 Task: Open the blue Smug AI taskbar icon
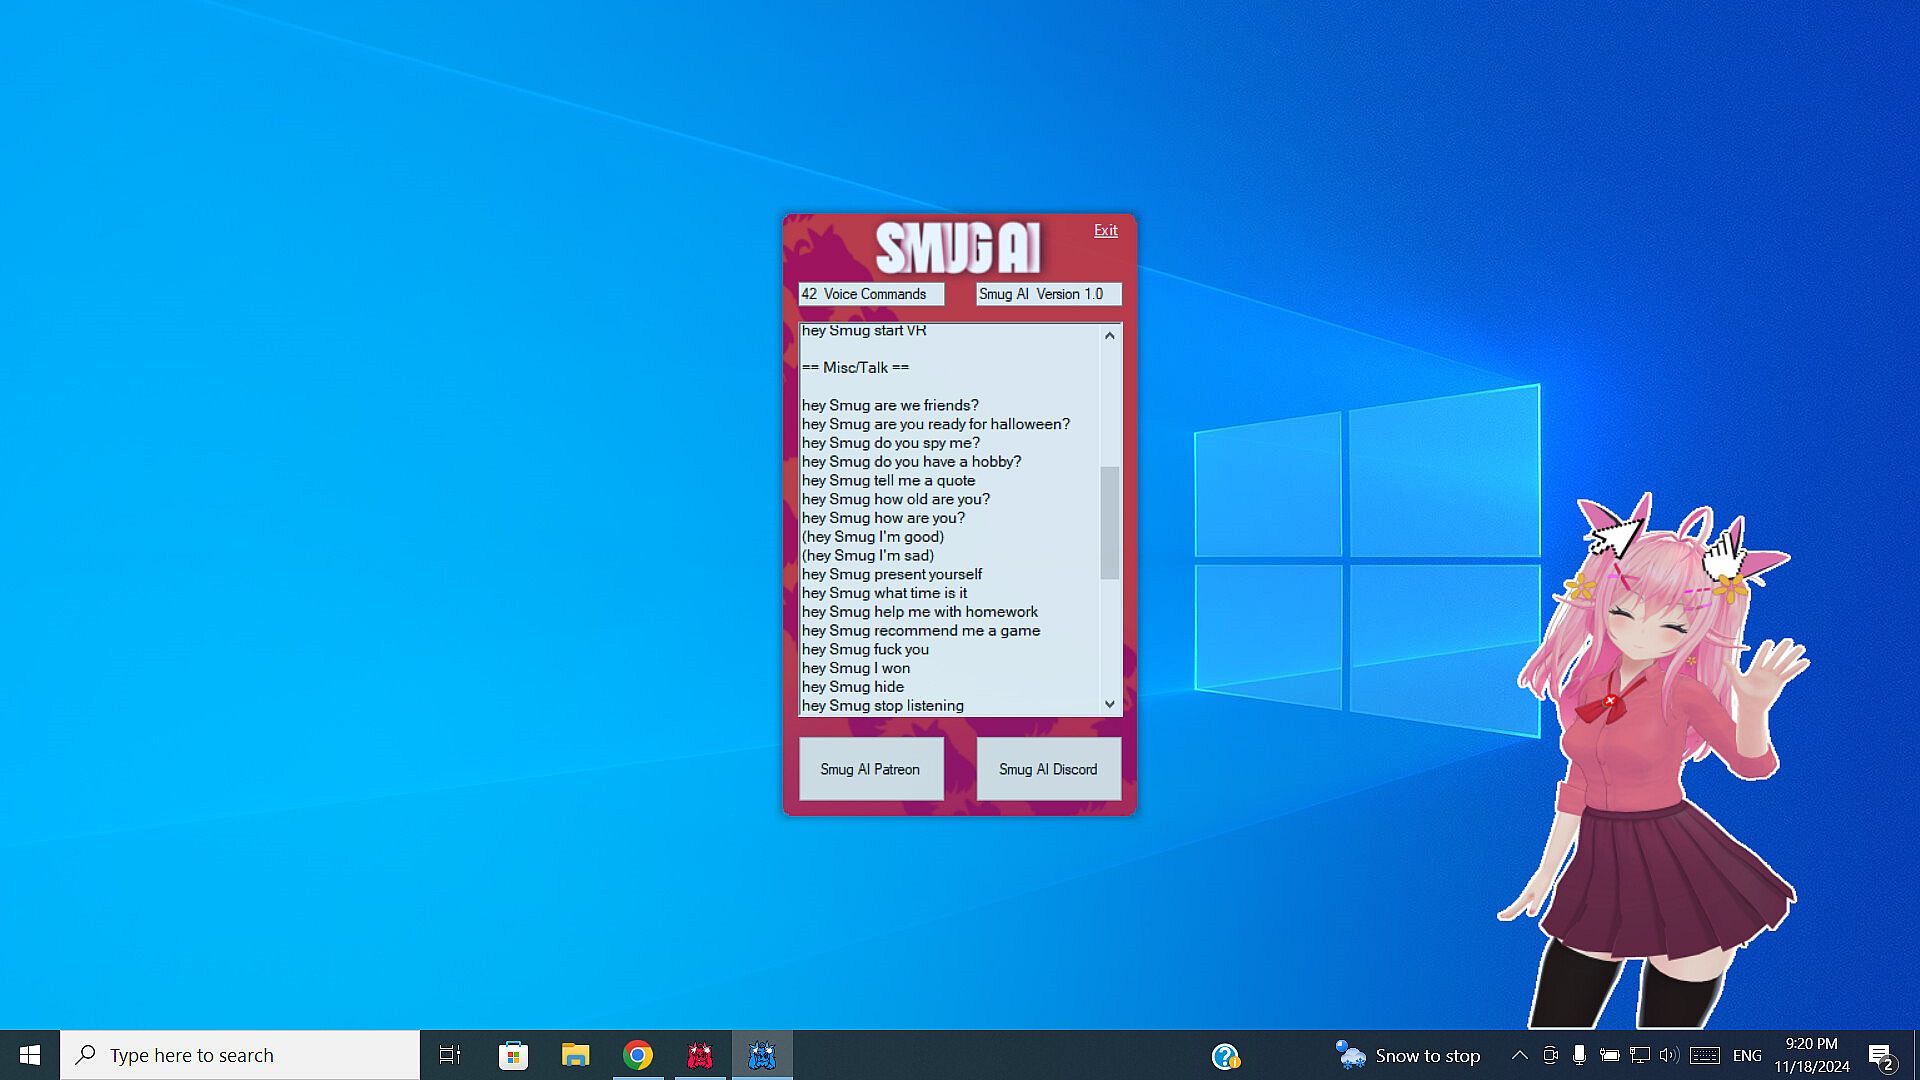[x=762, y=1055]
